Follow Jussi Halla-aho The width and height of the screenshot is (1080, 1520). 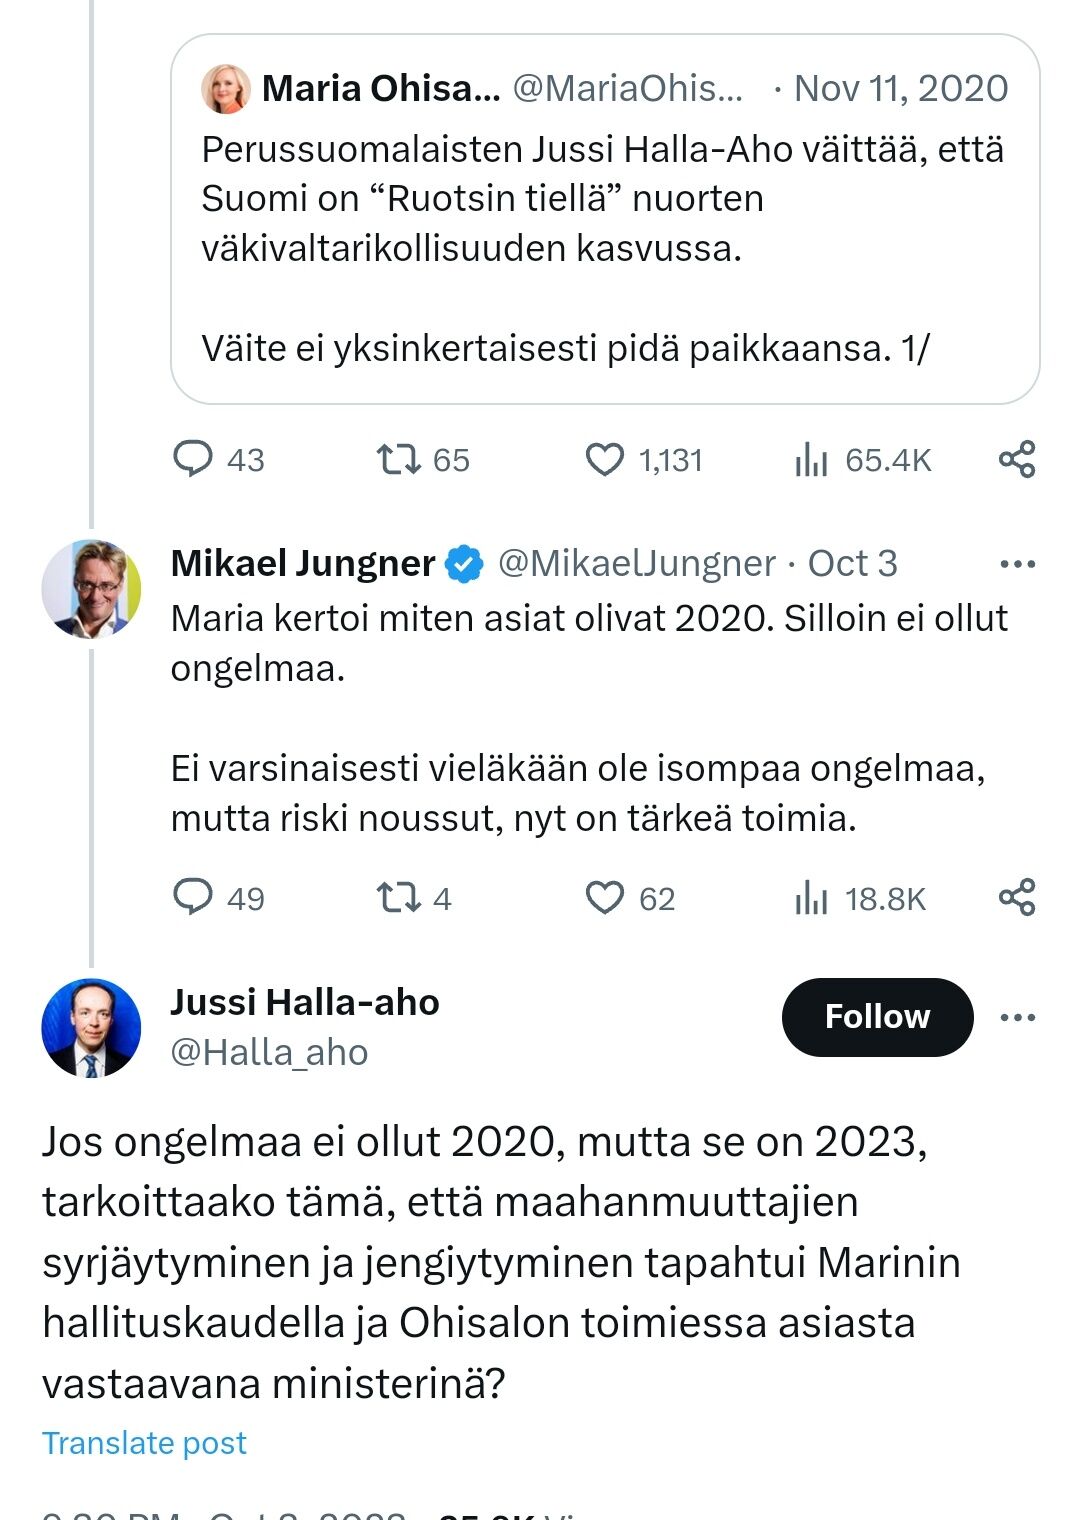877,1017
